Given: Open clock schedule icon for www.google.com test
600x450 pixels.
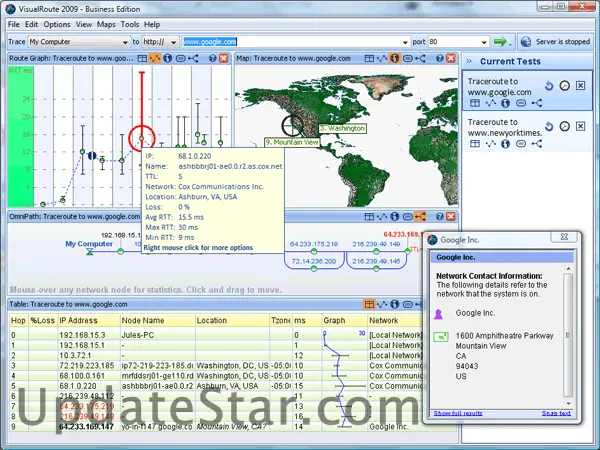Looking at the screenshot, I should coord(565,86).
